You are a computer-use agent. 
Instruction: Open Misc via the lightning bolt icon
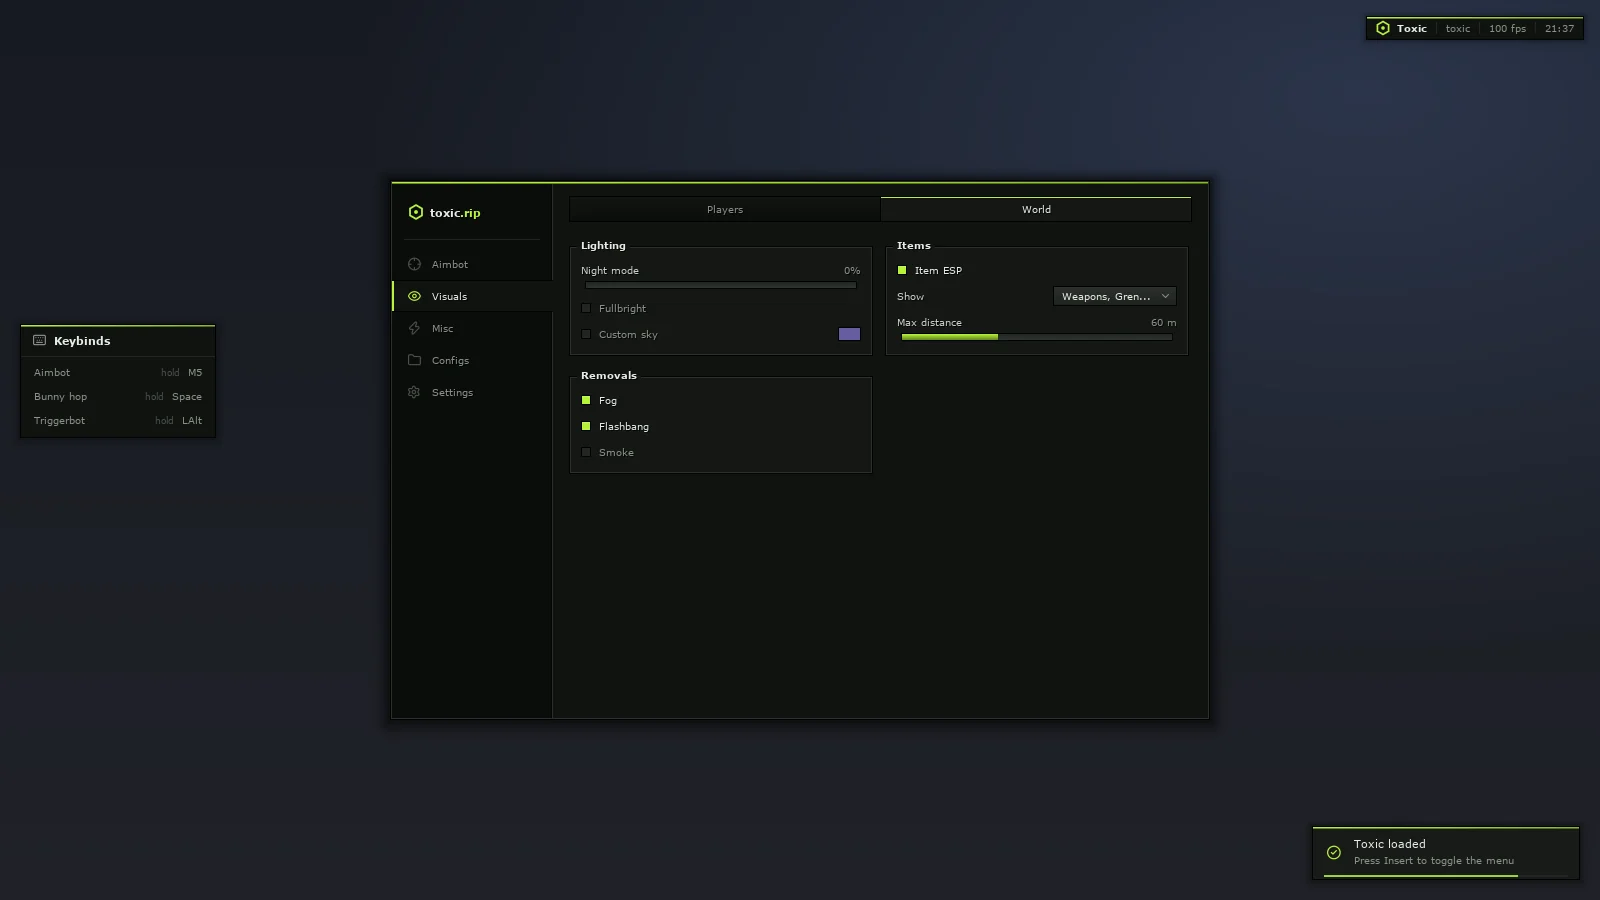[x=414, y=328]
